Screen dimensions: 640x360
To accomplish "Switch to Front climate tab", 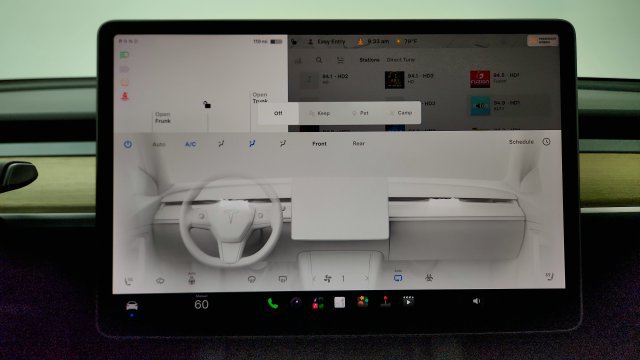I will [x=319, y=144].
